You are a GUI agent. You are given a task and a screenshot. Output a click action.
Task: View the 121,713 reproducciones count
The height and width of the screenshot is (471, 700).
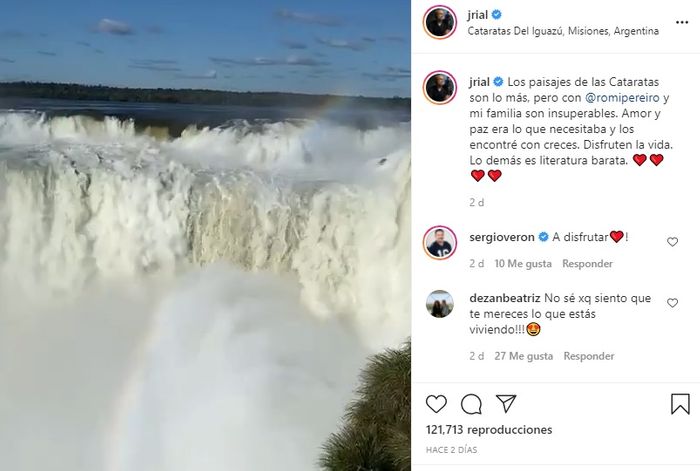[489, 430]
